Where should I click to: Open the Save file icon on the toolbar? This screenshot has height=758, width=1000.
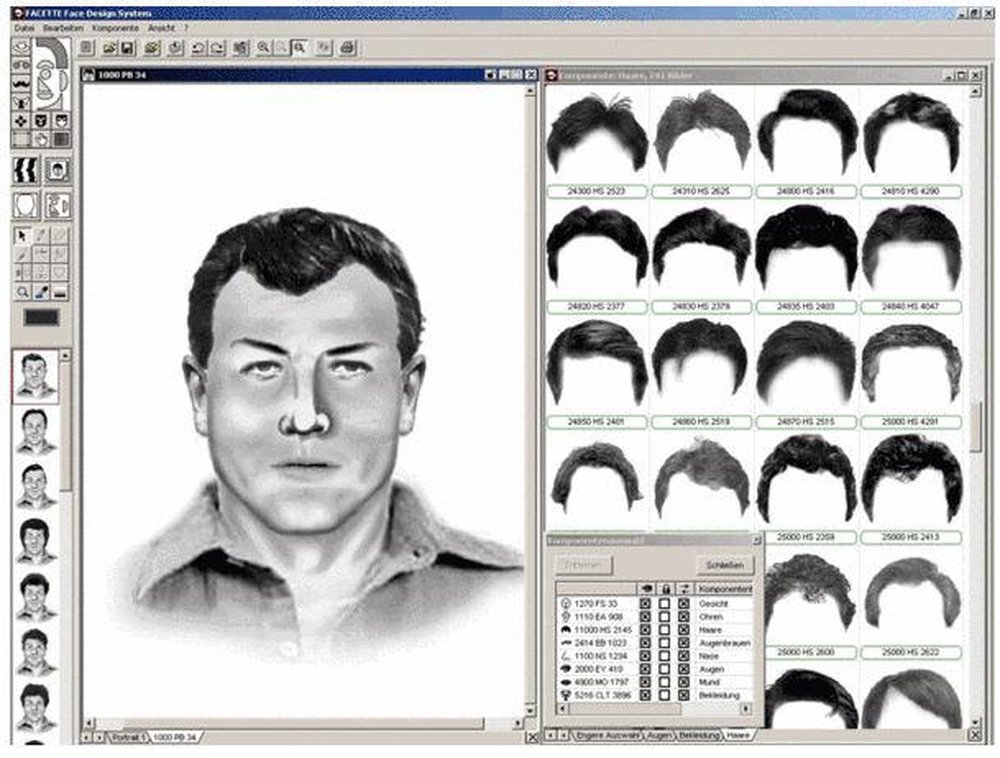[126, 49]
